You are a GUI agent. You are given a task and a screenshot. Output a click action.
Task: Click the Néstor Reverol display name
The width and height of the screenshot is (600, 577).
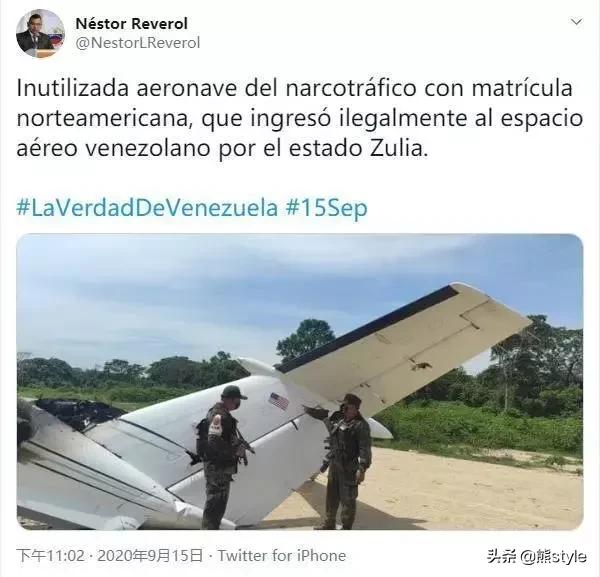(x=132, y=24)
